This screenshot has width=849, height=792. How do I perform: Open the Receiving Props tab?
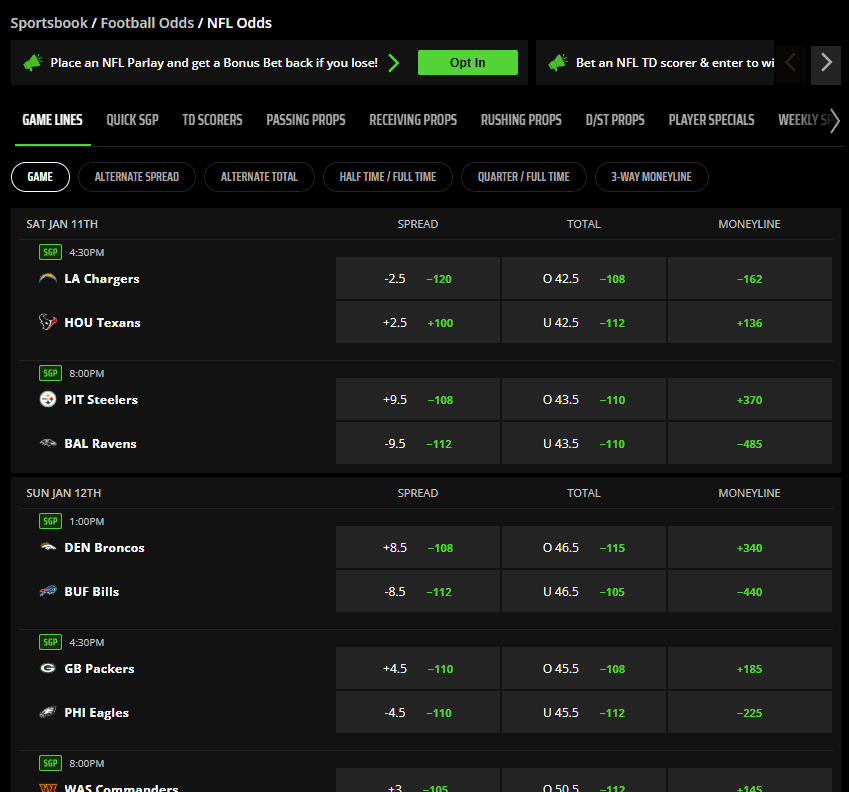[x=413, y=120]
